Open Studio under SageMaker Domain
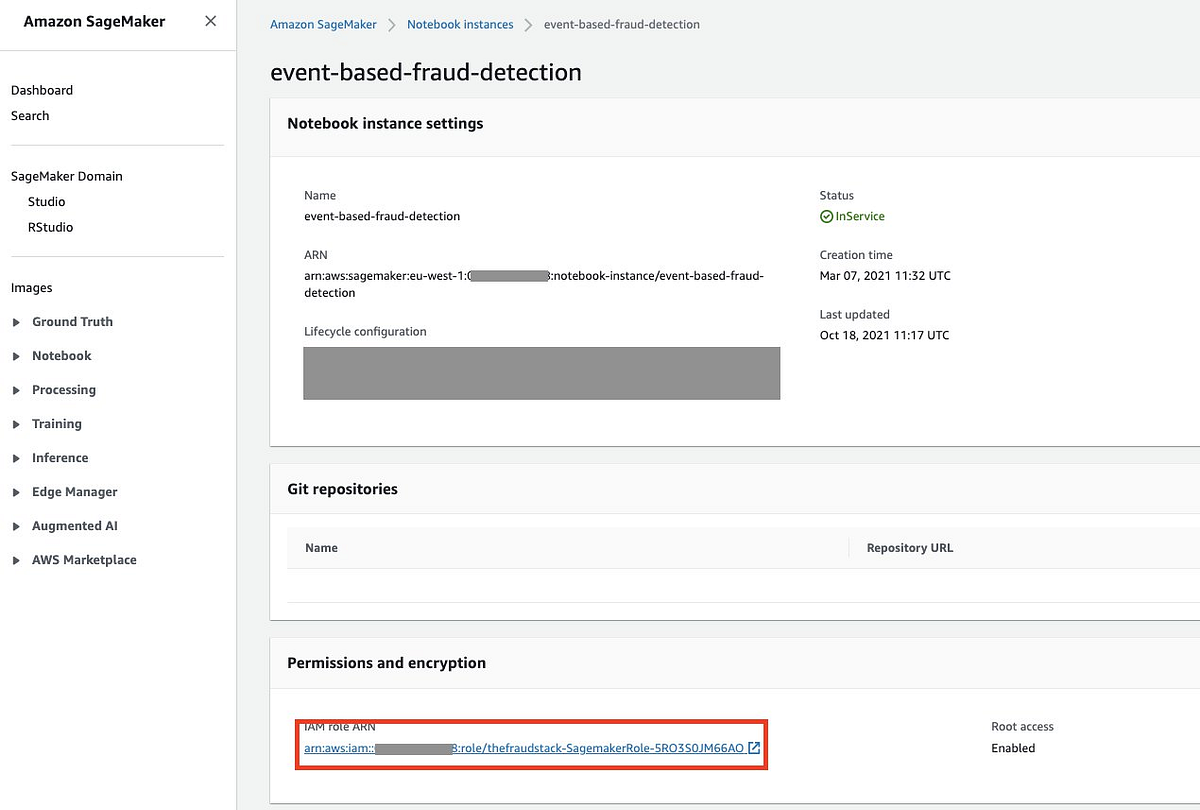This screenshot has height=810, width=1200. click(46, 201)
